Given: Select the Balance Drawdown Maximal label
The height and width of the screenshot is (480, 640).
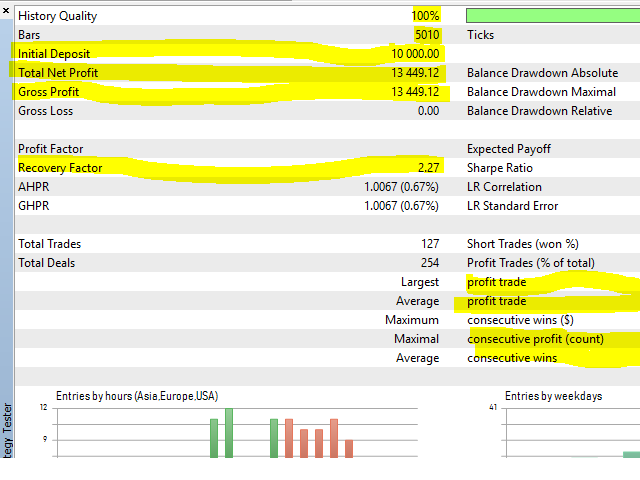Looking at the screenshot, I should click(538, 92).
